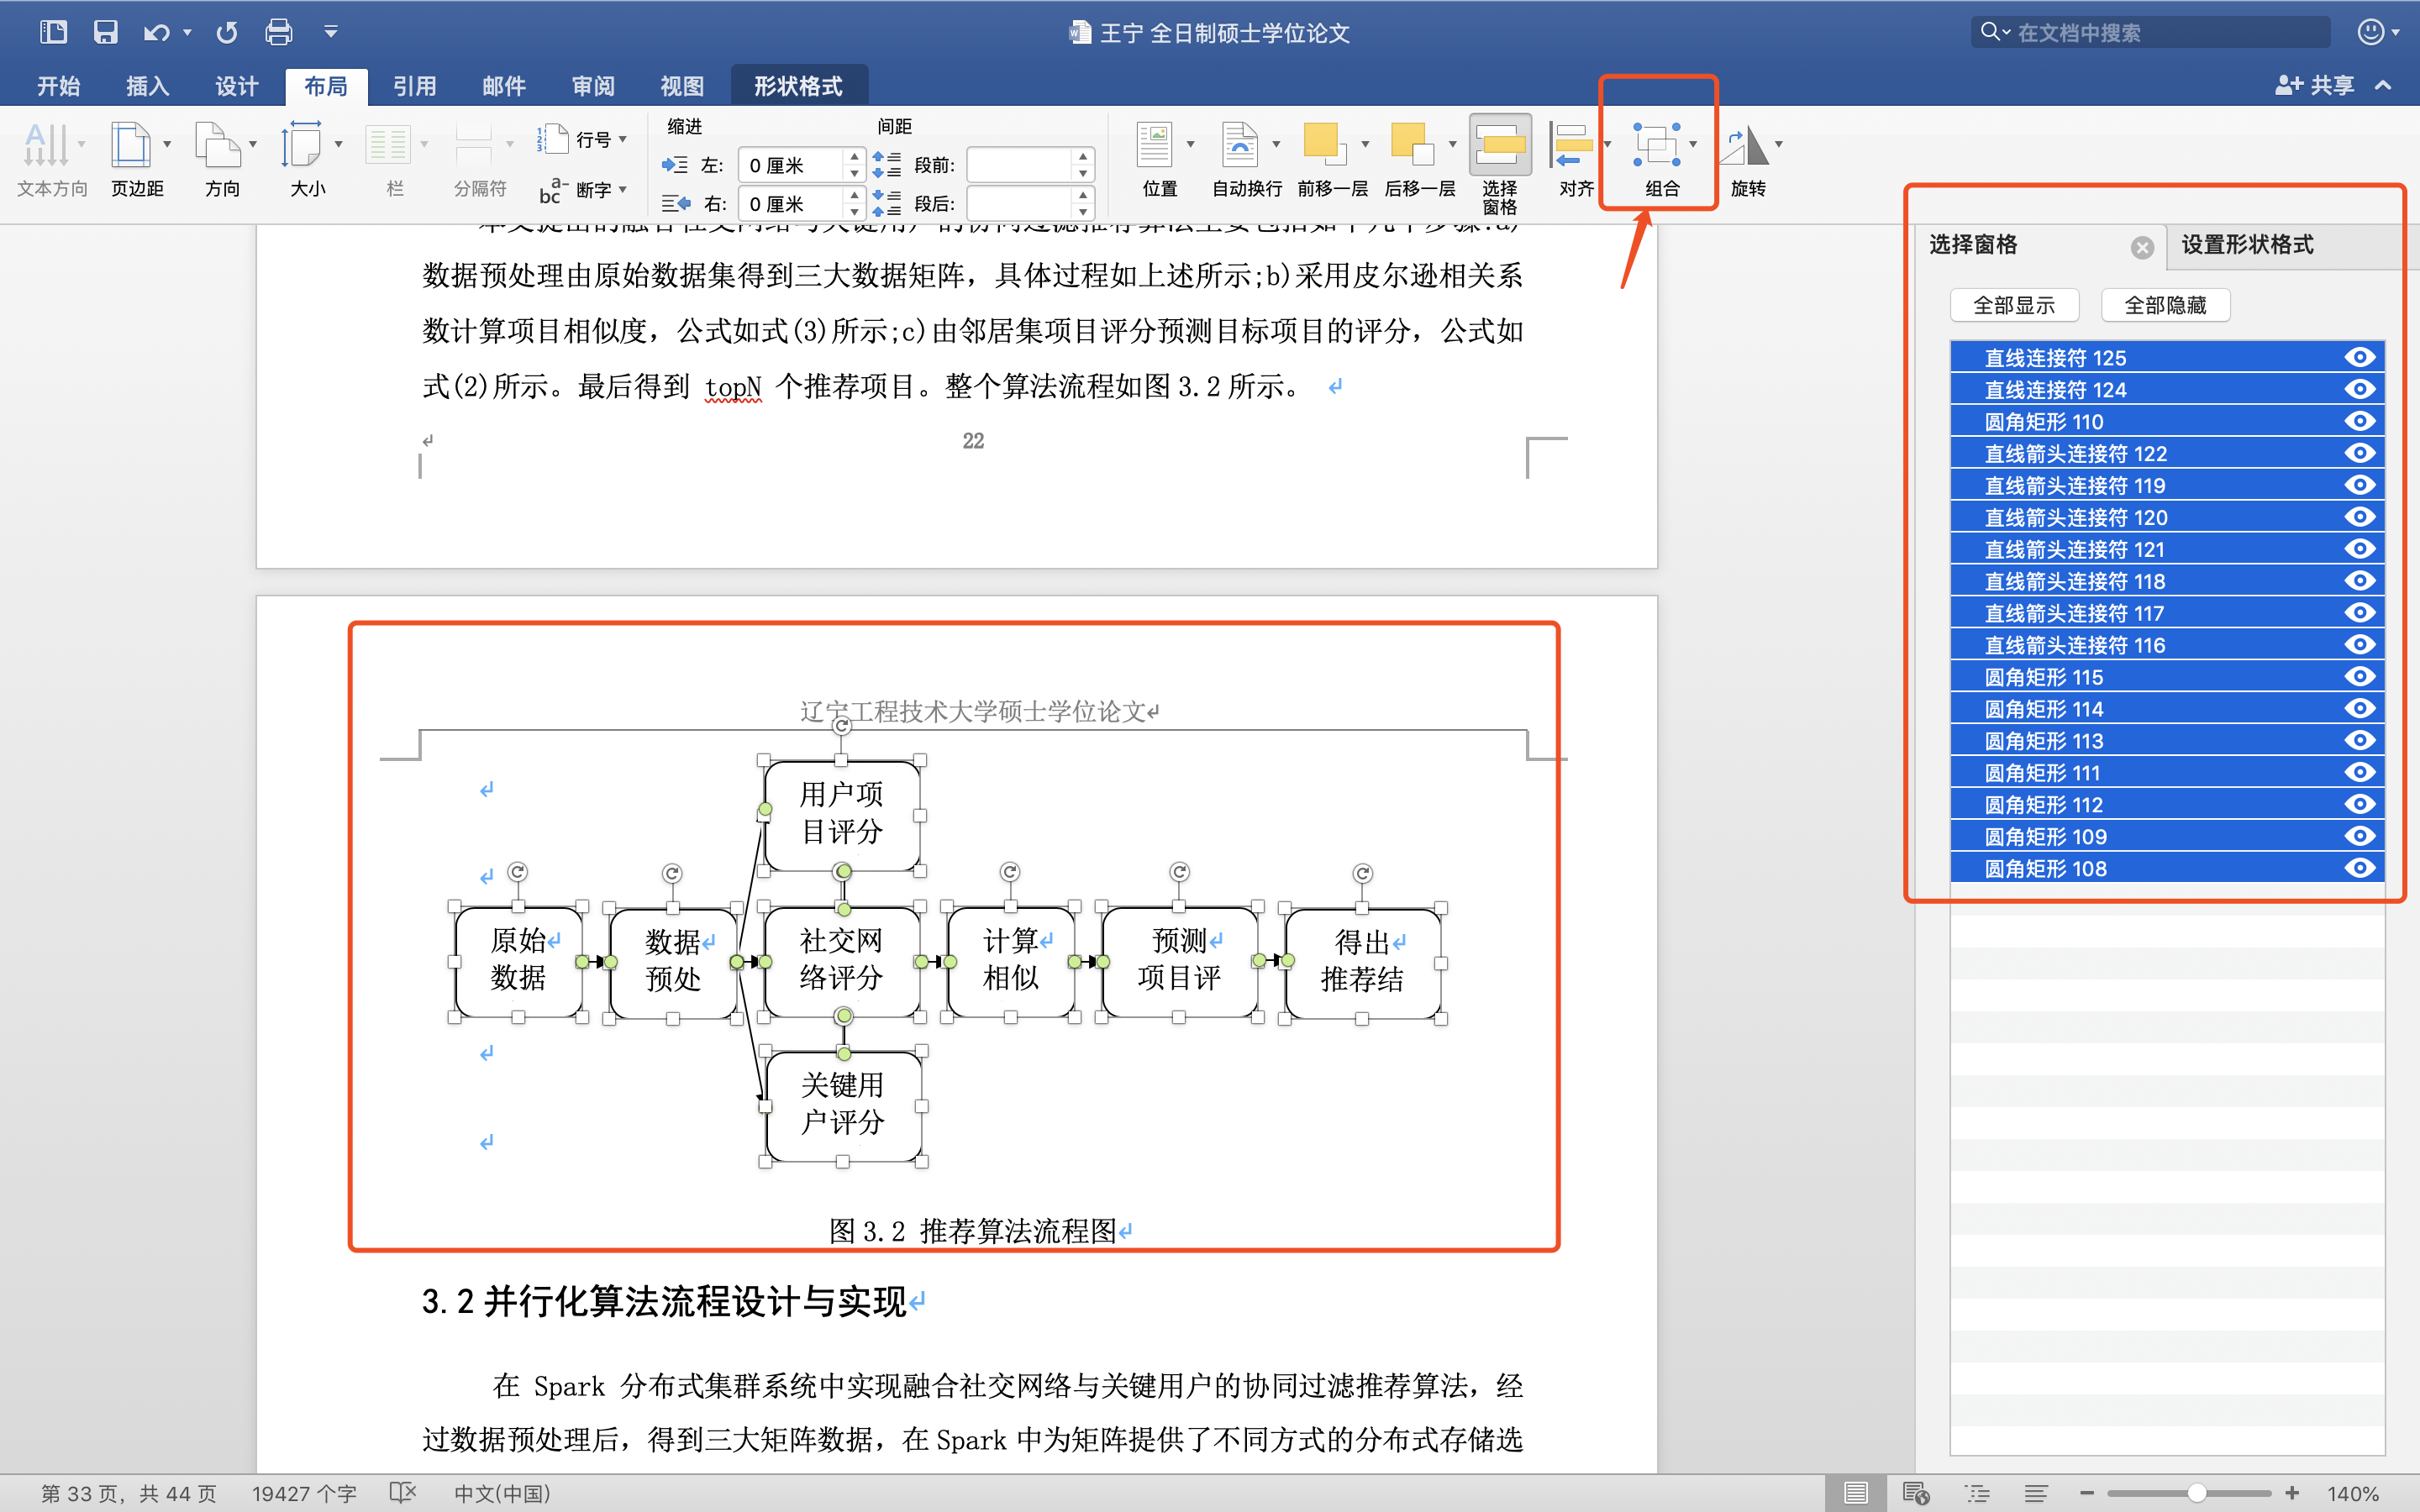Switch to Web Layout view icon
2420x1512 pixels.
(x=1916, y=1493)
